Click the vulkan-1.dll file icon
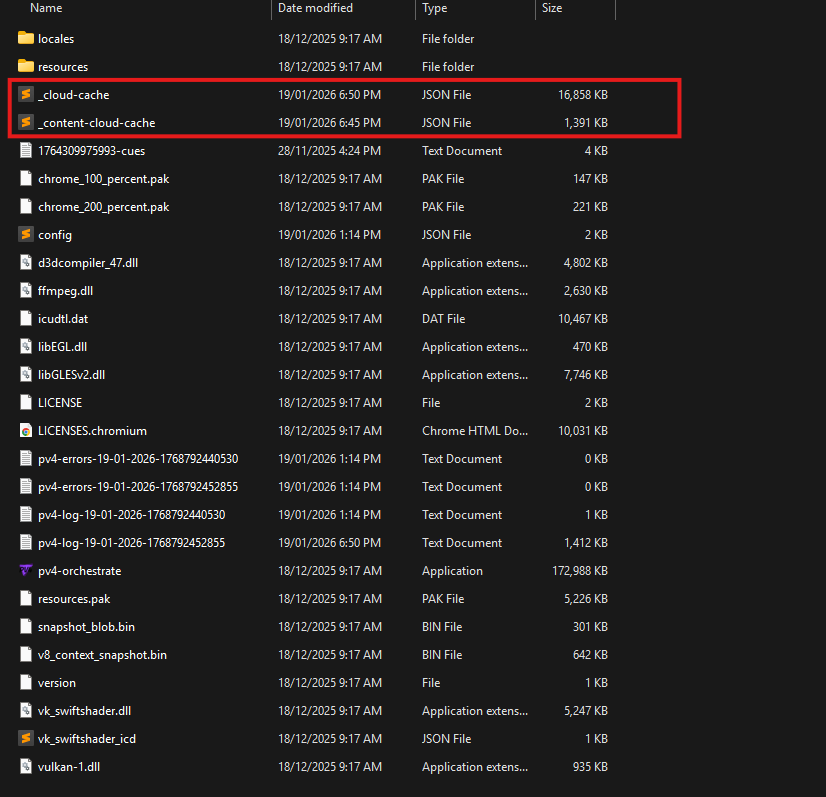The height and width of the screenshot is (797, 826). click(26, 766)
